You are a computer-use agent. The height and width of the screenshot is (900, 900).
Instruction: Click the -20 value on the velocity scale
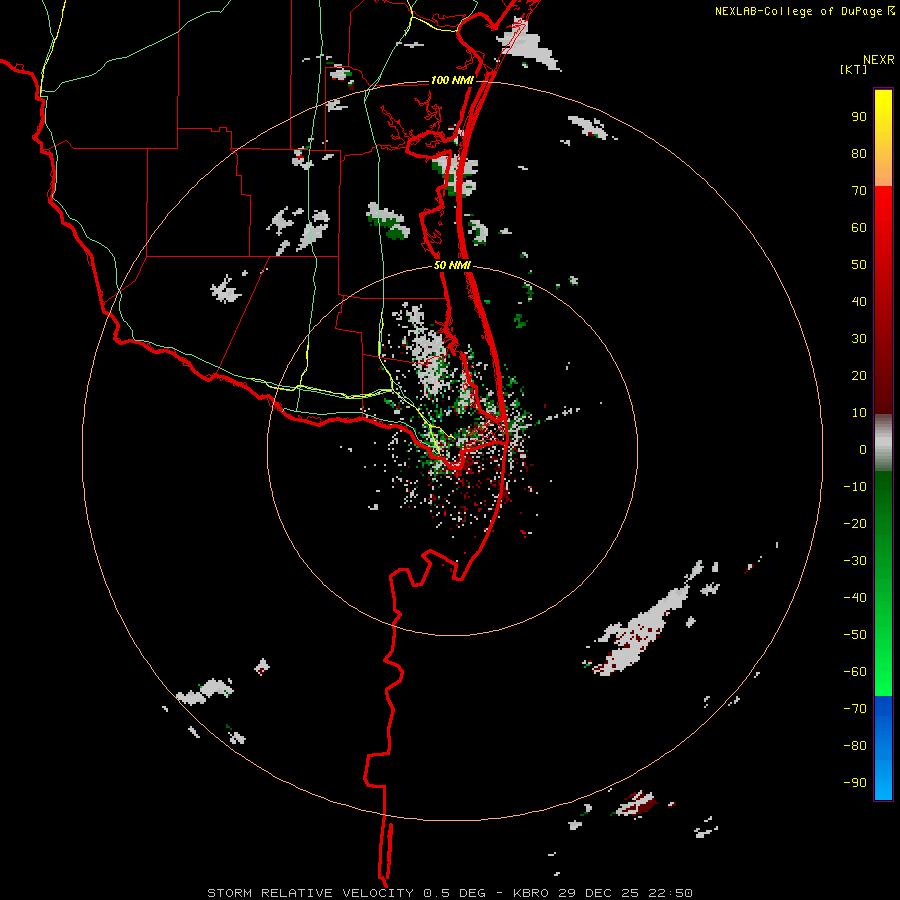(855, 524)
